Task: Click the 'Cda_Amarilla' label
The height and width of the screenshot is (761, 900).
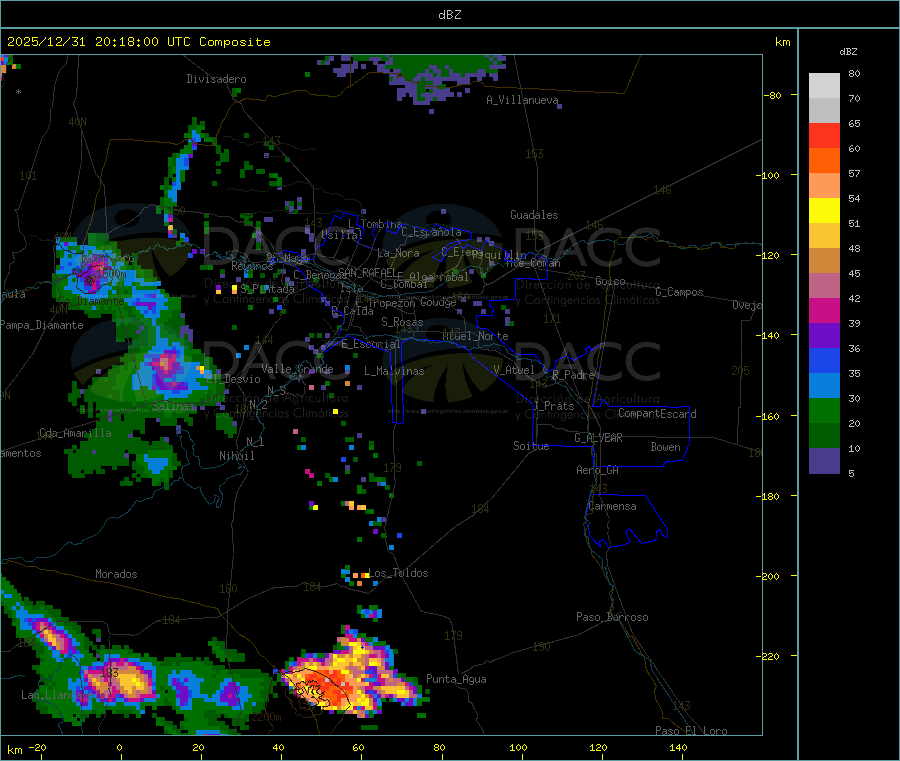Action: click(75, 433)
